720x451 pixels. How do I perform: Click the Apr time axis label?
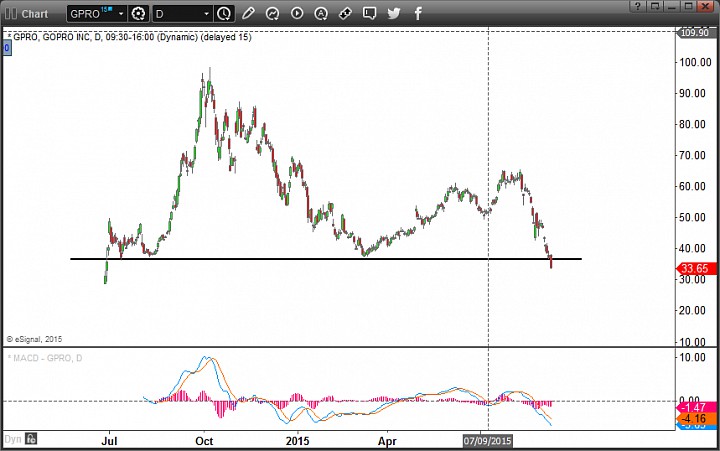point(387,441)
